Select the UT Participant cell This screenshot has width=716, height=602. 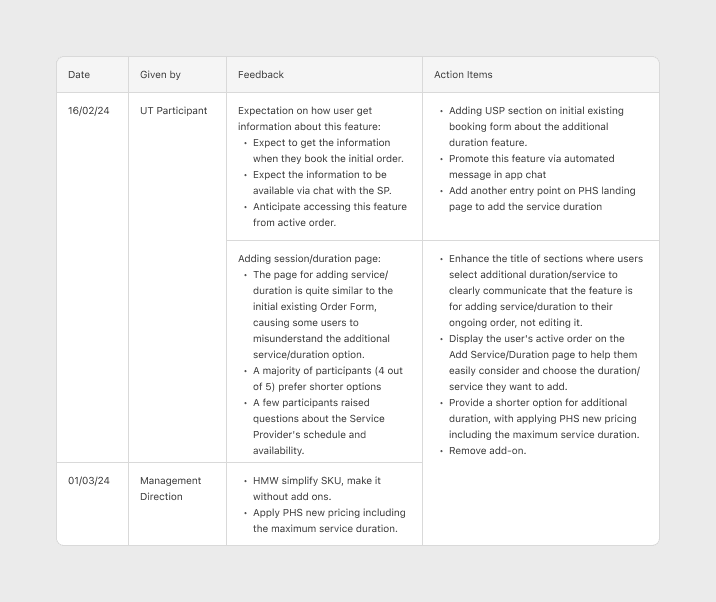click(174, 111)
